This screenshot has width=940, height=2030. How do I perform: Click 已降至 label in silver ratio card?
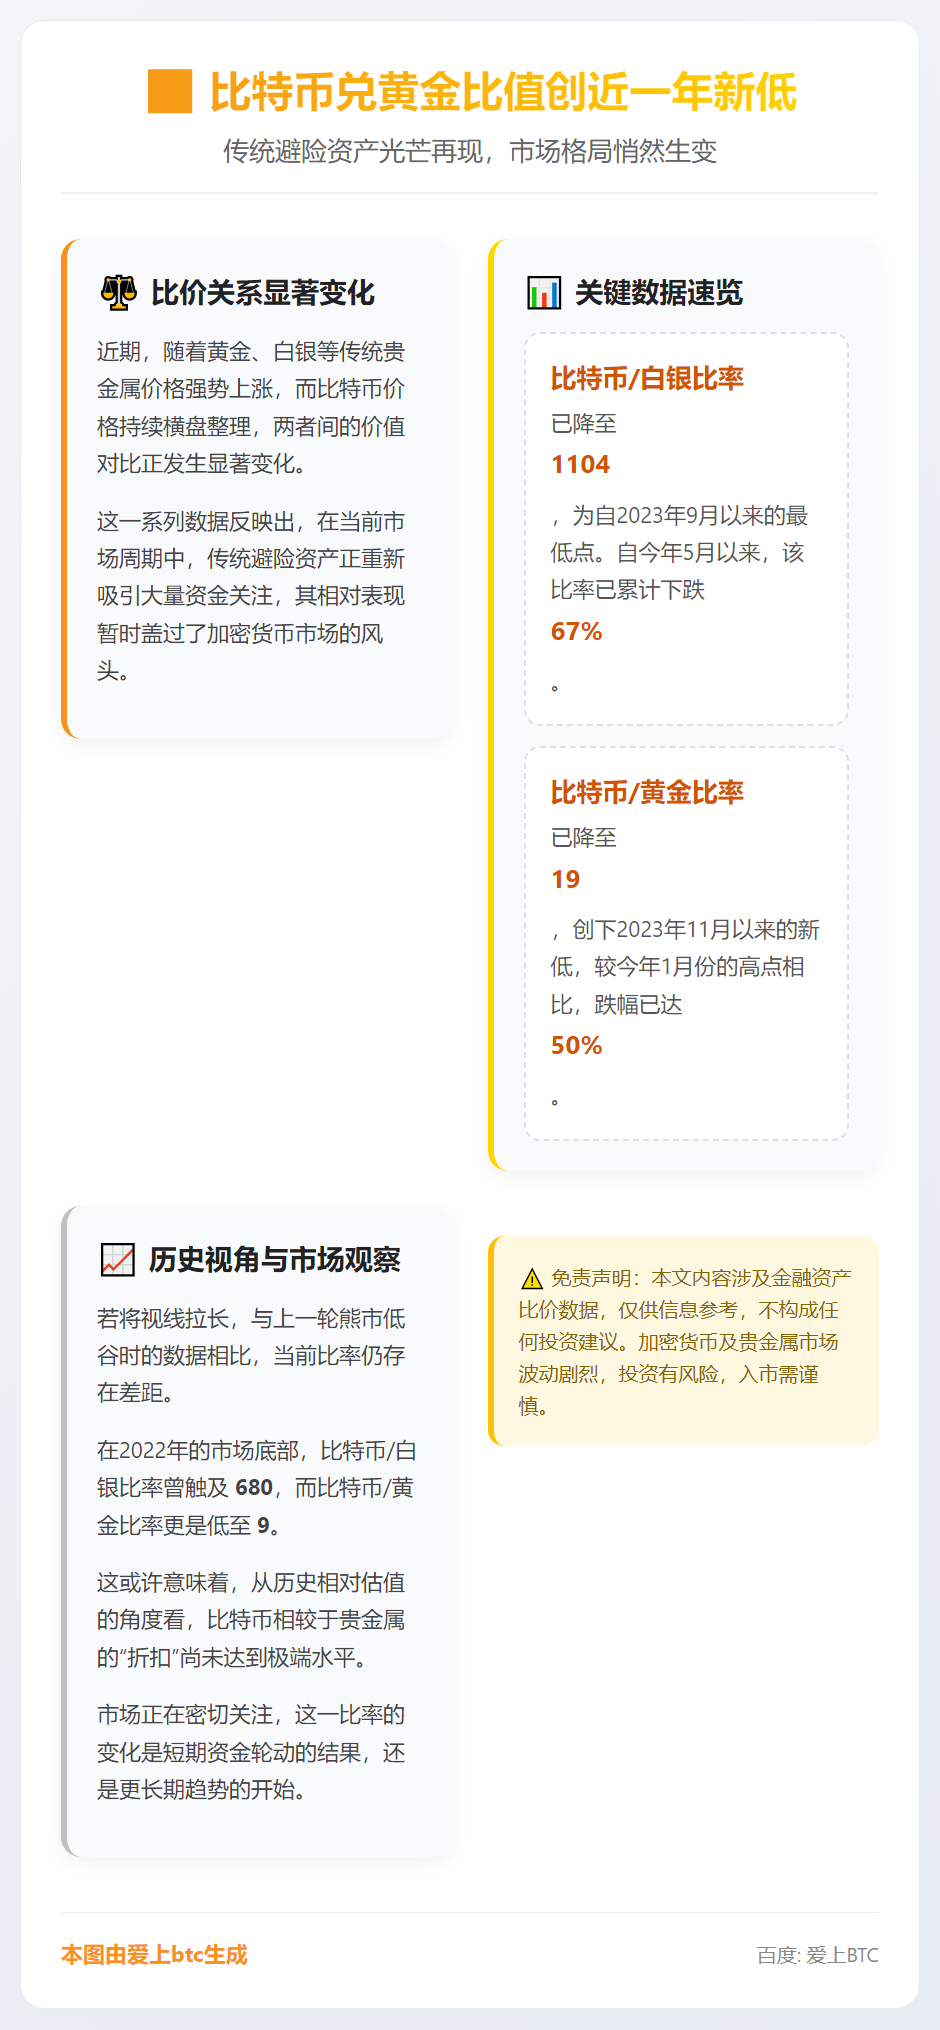584,424
